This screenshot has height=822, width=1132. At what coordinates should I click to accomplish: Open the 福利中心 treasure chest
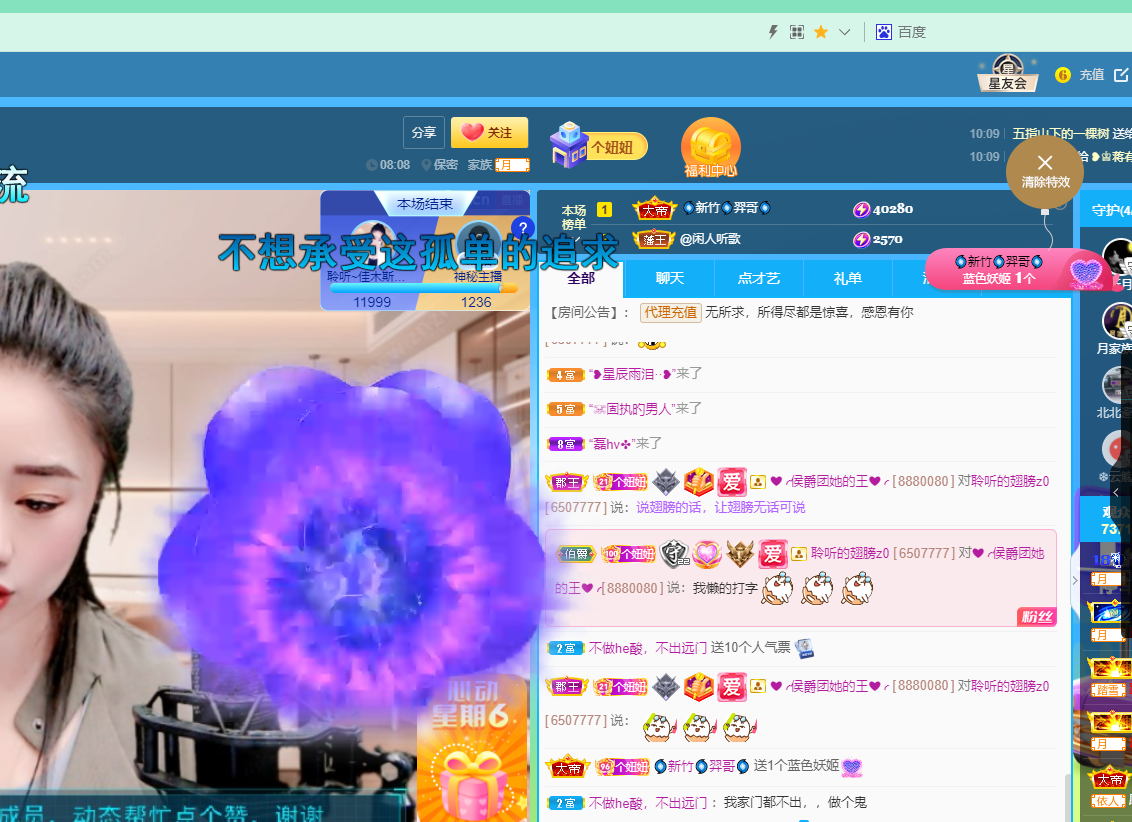coord(710,148)
